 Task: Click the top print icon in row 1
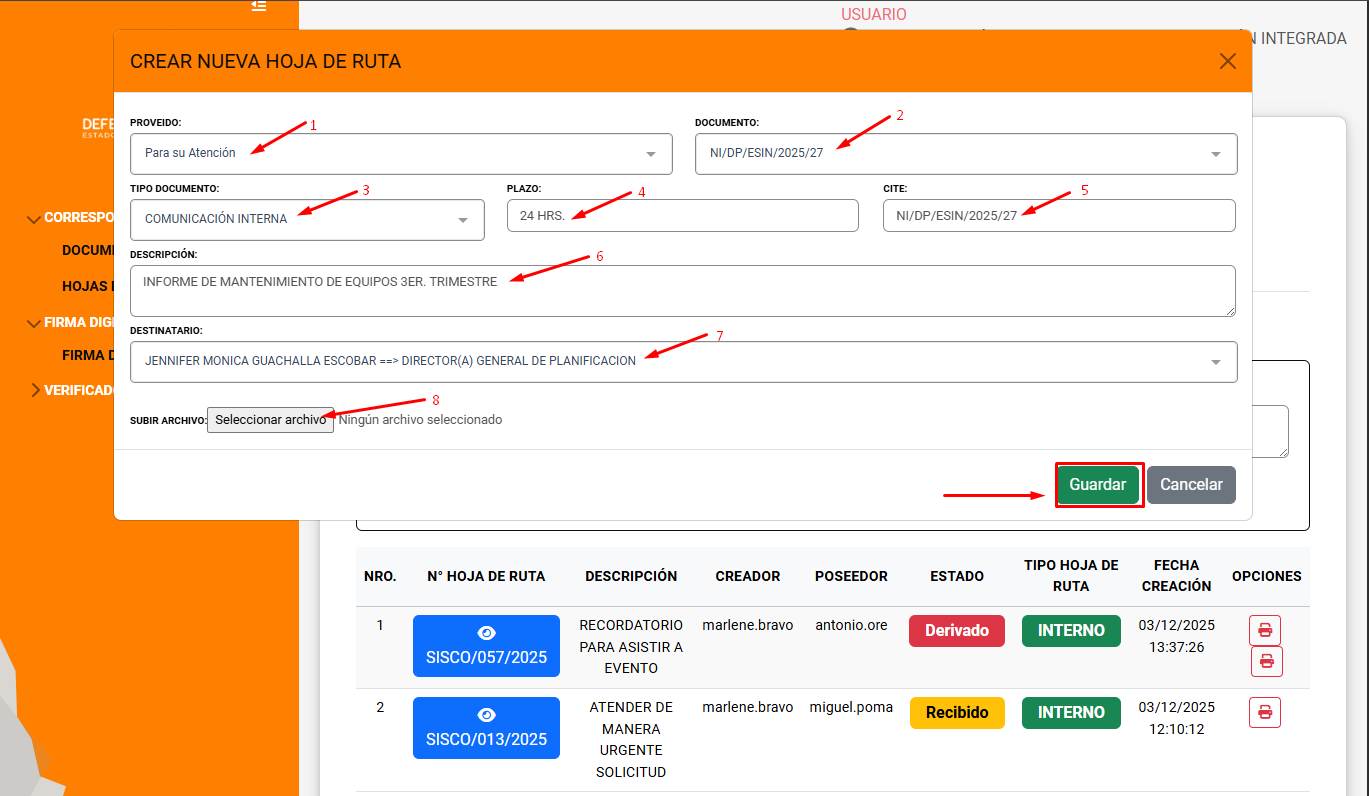1264,630
